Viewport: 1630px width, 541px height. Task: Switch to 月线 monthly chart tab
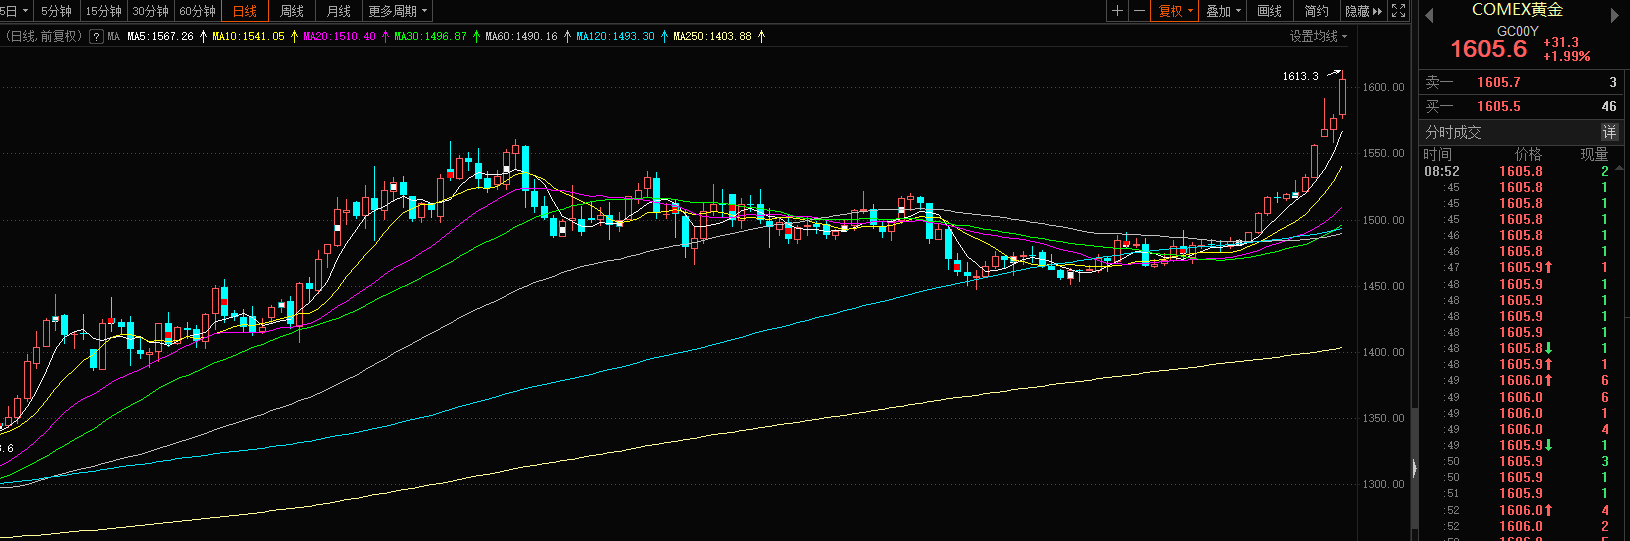[x=339, y=11]
